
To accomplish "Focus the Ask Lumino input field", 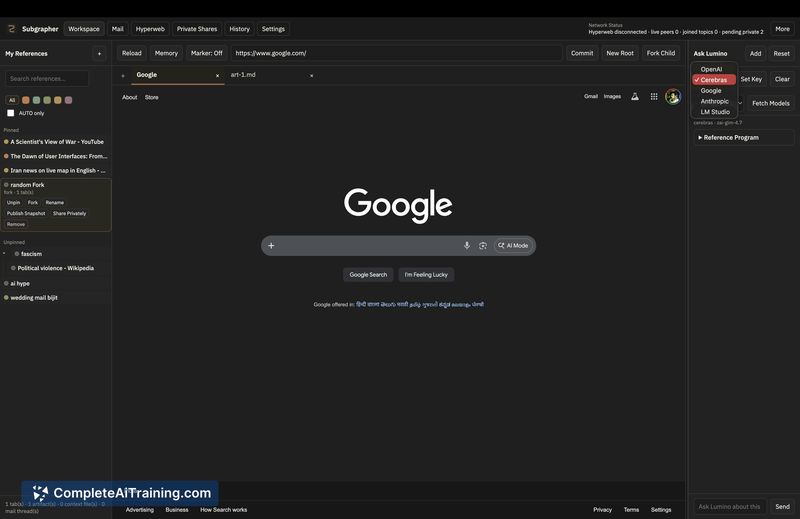I will tap(730, 507).
